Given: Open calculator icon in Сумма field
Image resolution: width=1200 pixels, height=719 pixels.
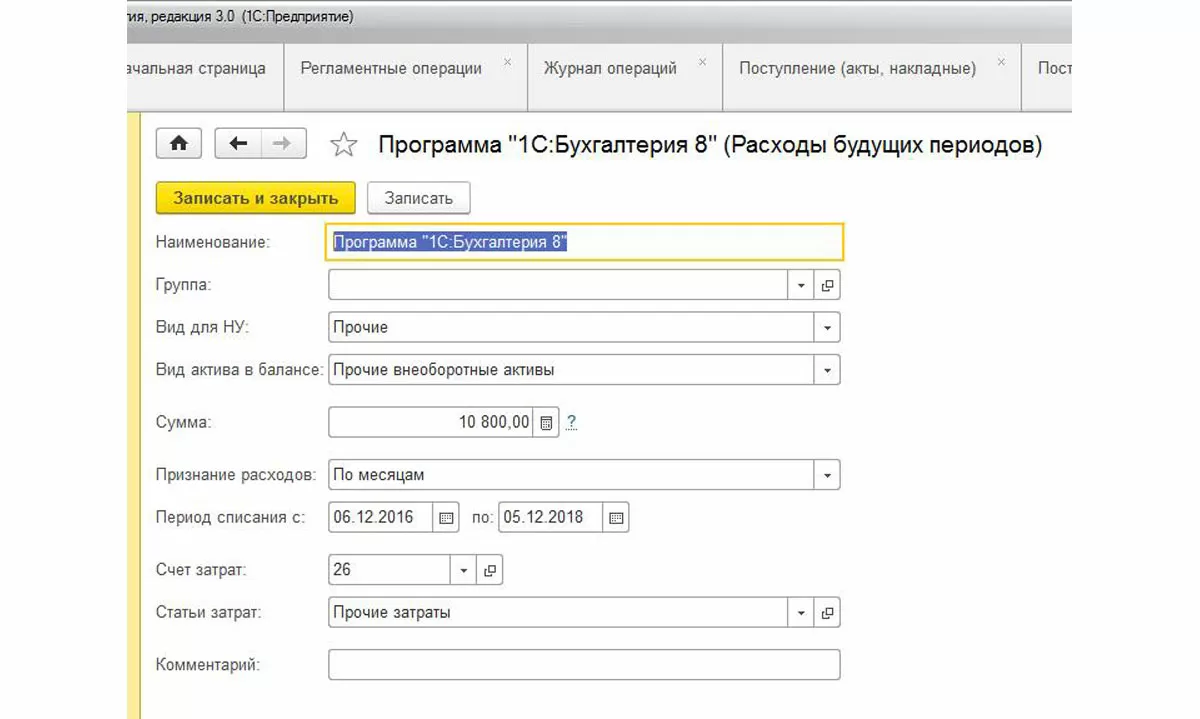Looking at the screenshot, I should point(546,422).
